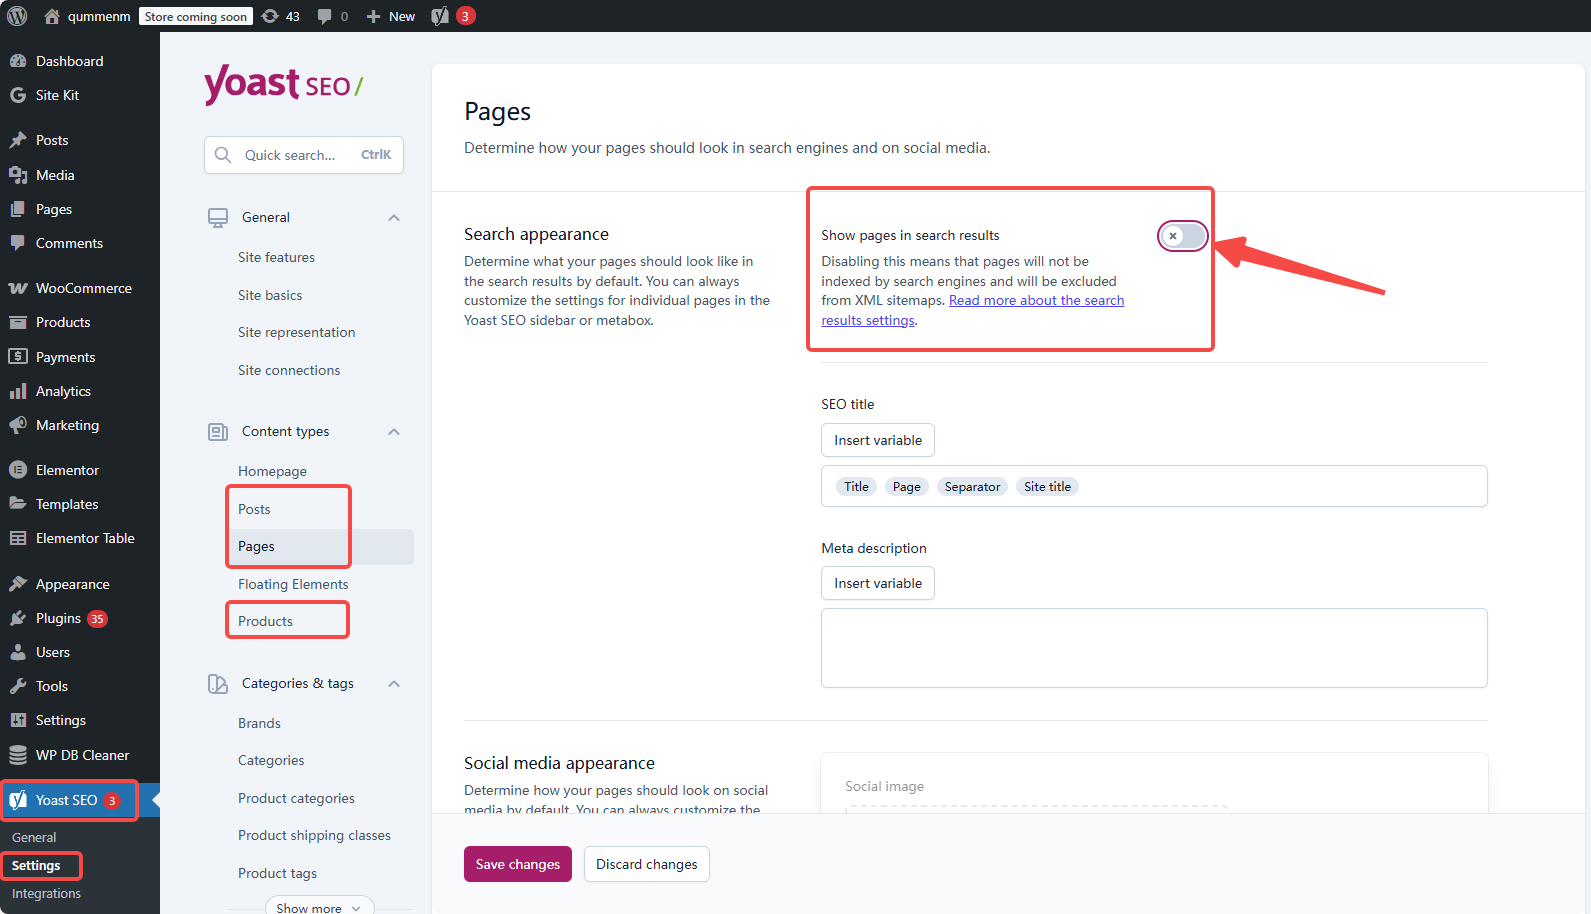Open Read more about search results settings link
This screenshot has height=914, width=1591.
coord(1036,301)
